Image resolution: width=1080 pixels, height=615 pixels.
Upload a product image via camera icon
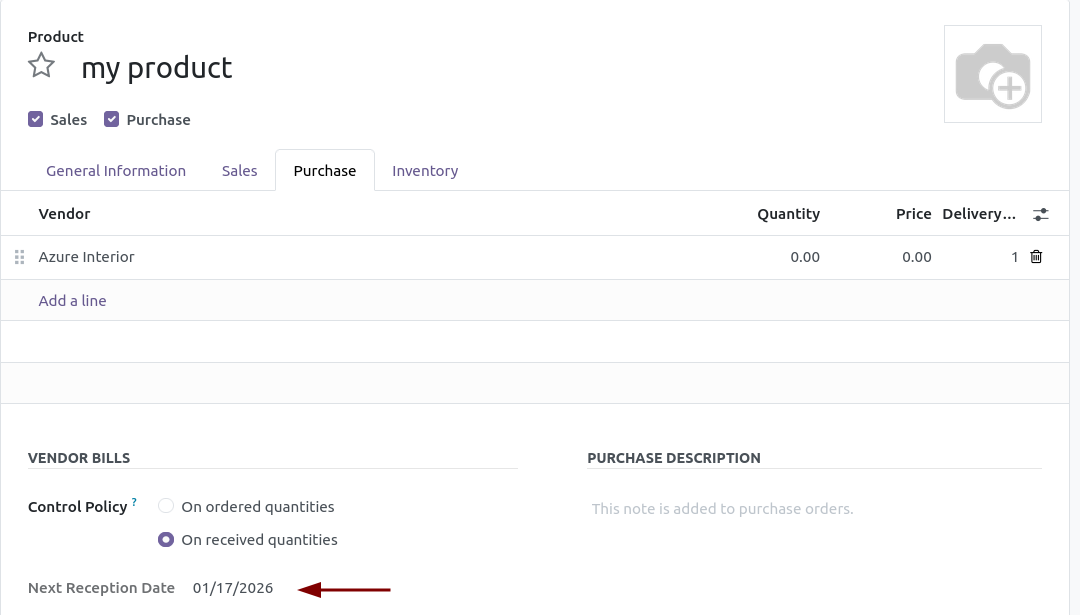coord(992,73)
